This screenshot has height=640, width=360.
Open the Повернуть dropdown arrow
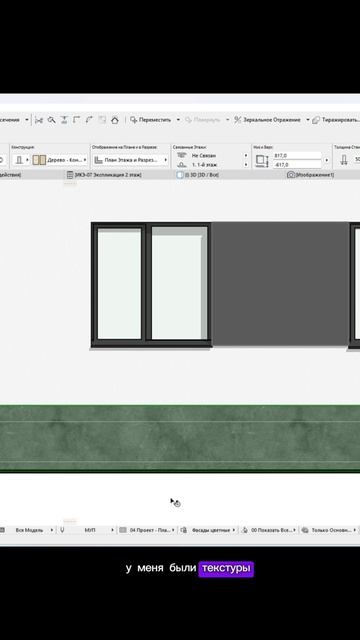pyautogui.click(x=227, y=120)
